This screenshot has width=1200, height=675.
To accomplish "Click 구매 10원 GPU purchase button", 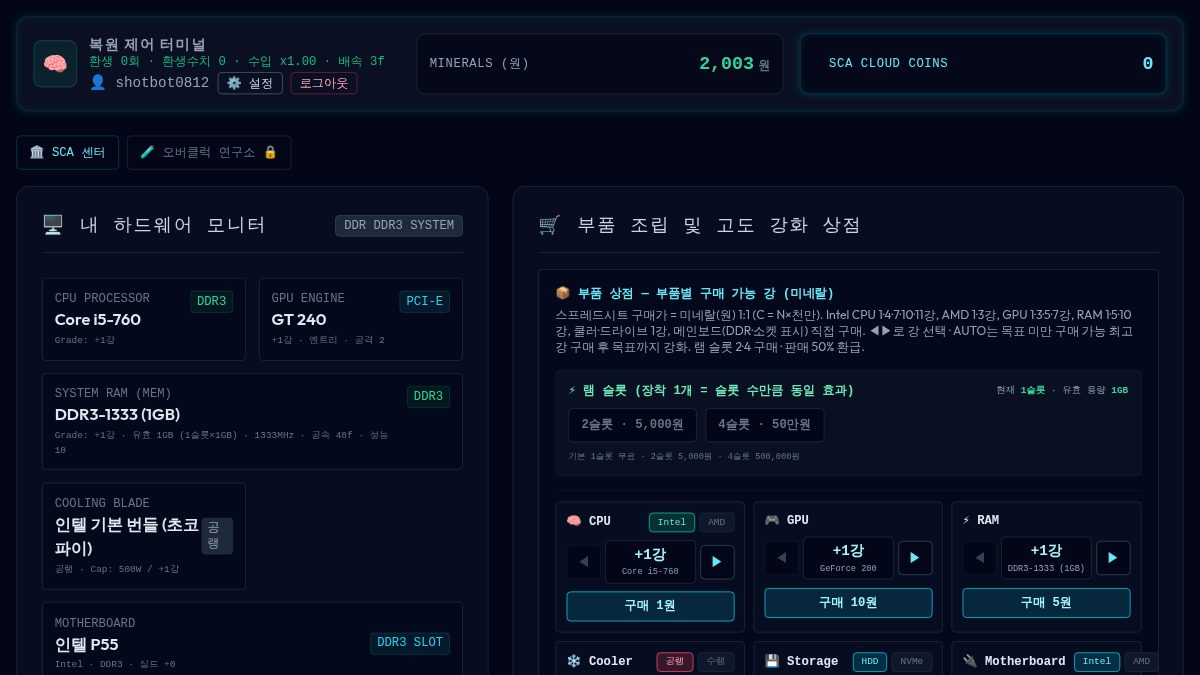I will coord(848,603).
